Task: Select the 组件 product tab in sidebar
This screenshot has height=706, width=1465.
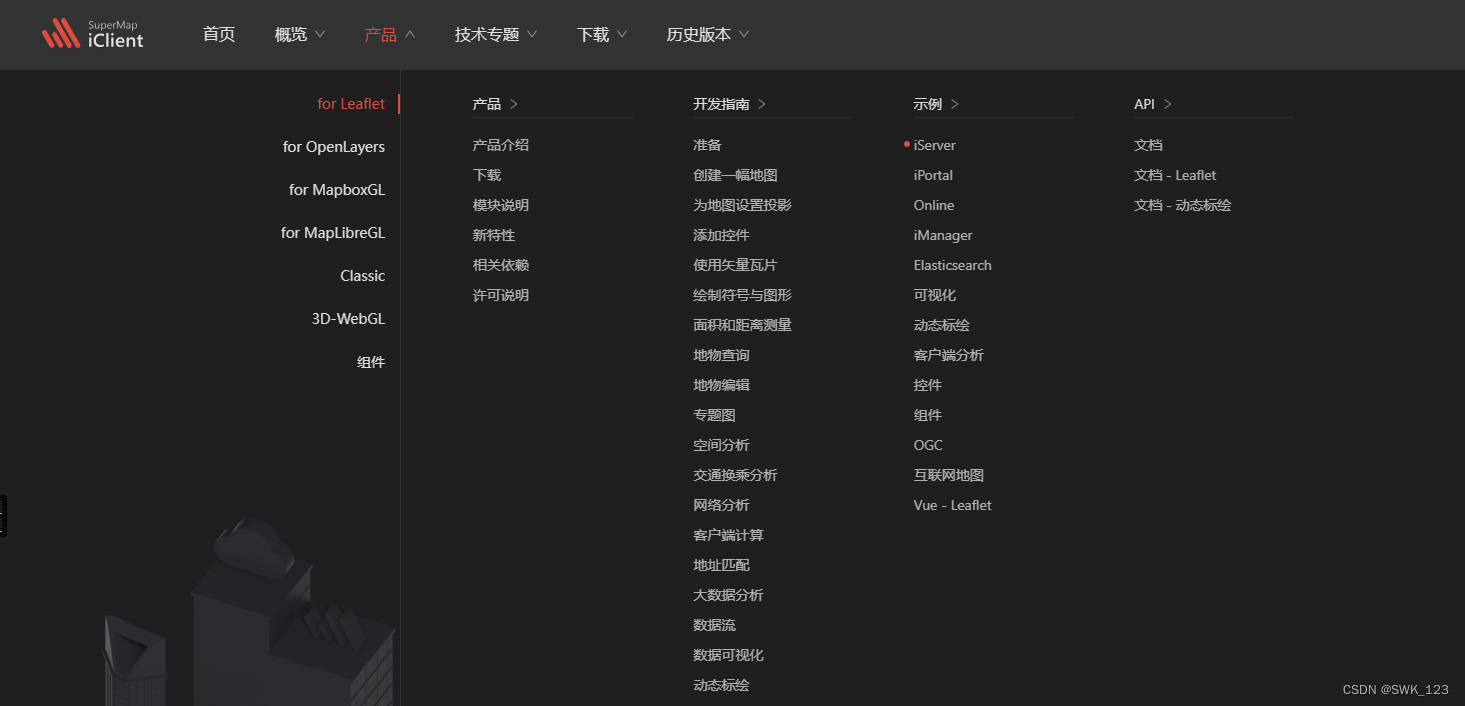Action: point(371,362)
